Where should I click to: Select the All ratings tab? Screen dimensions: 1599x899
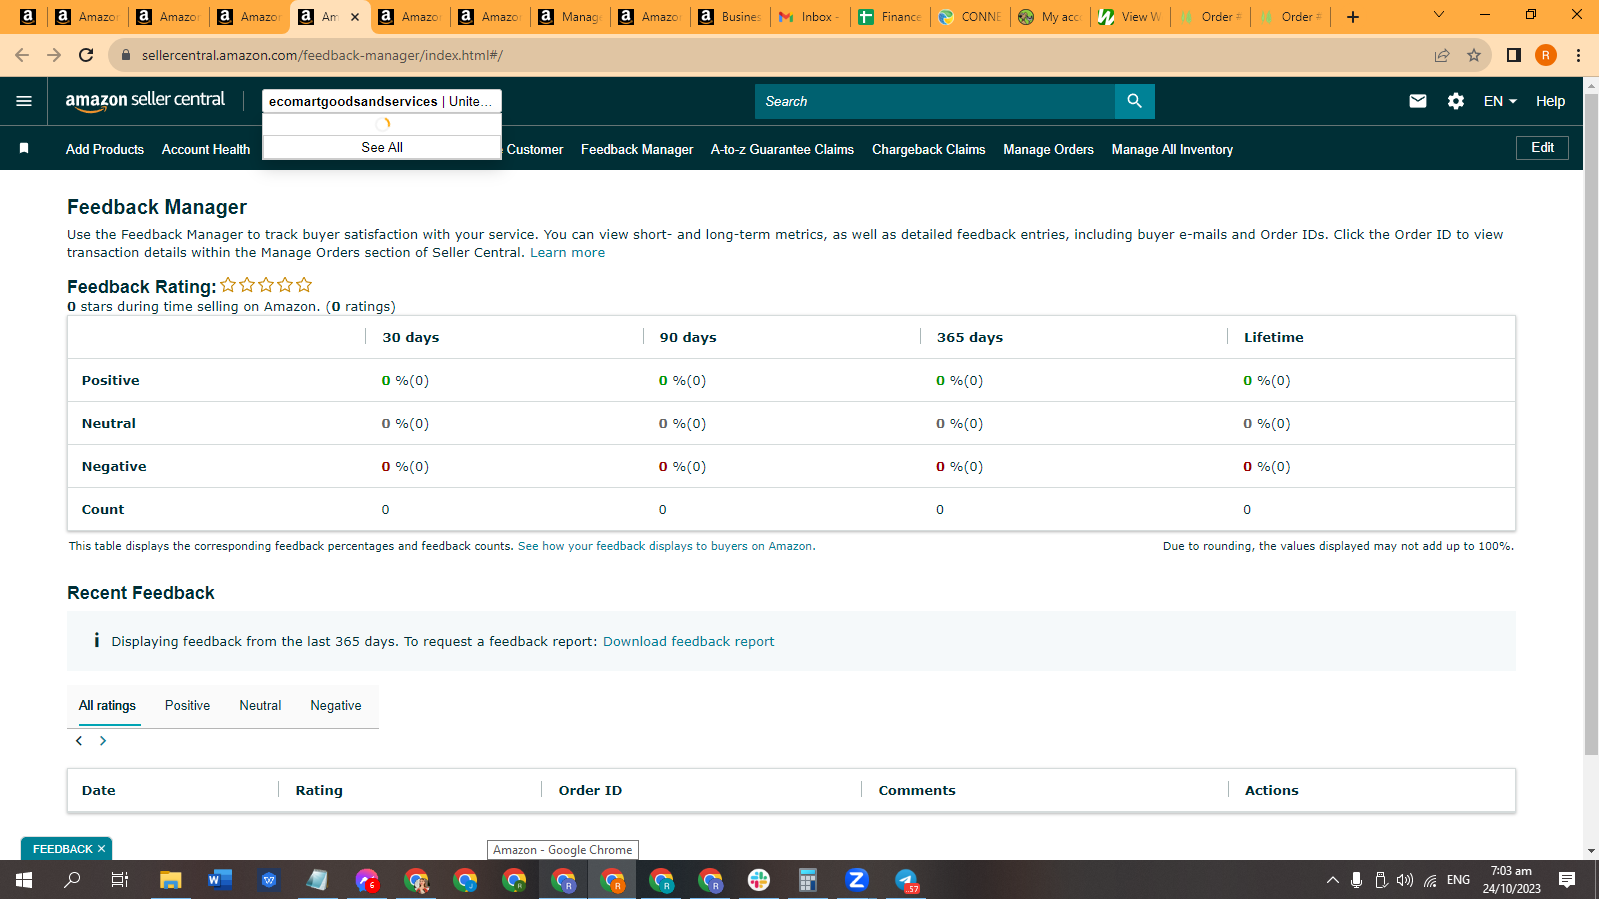point(107,705)
